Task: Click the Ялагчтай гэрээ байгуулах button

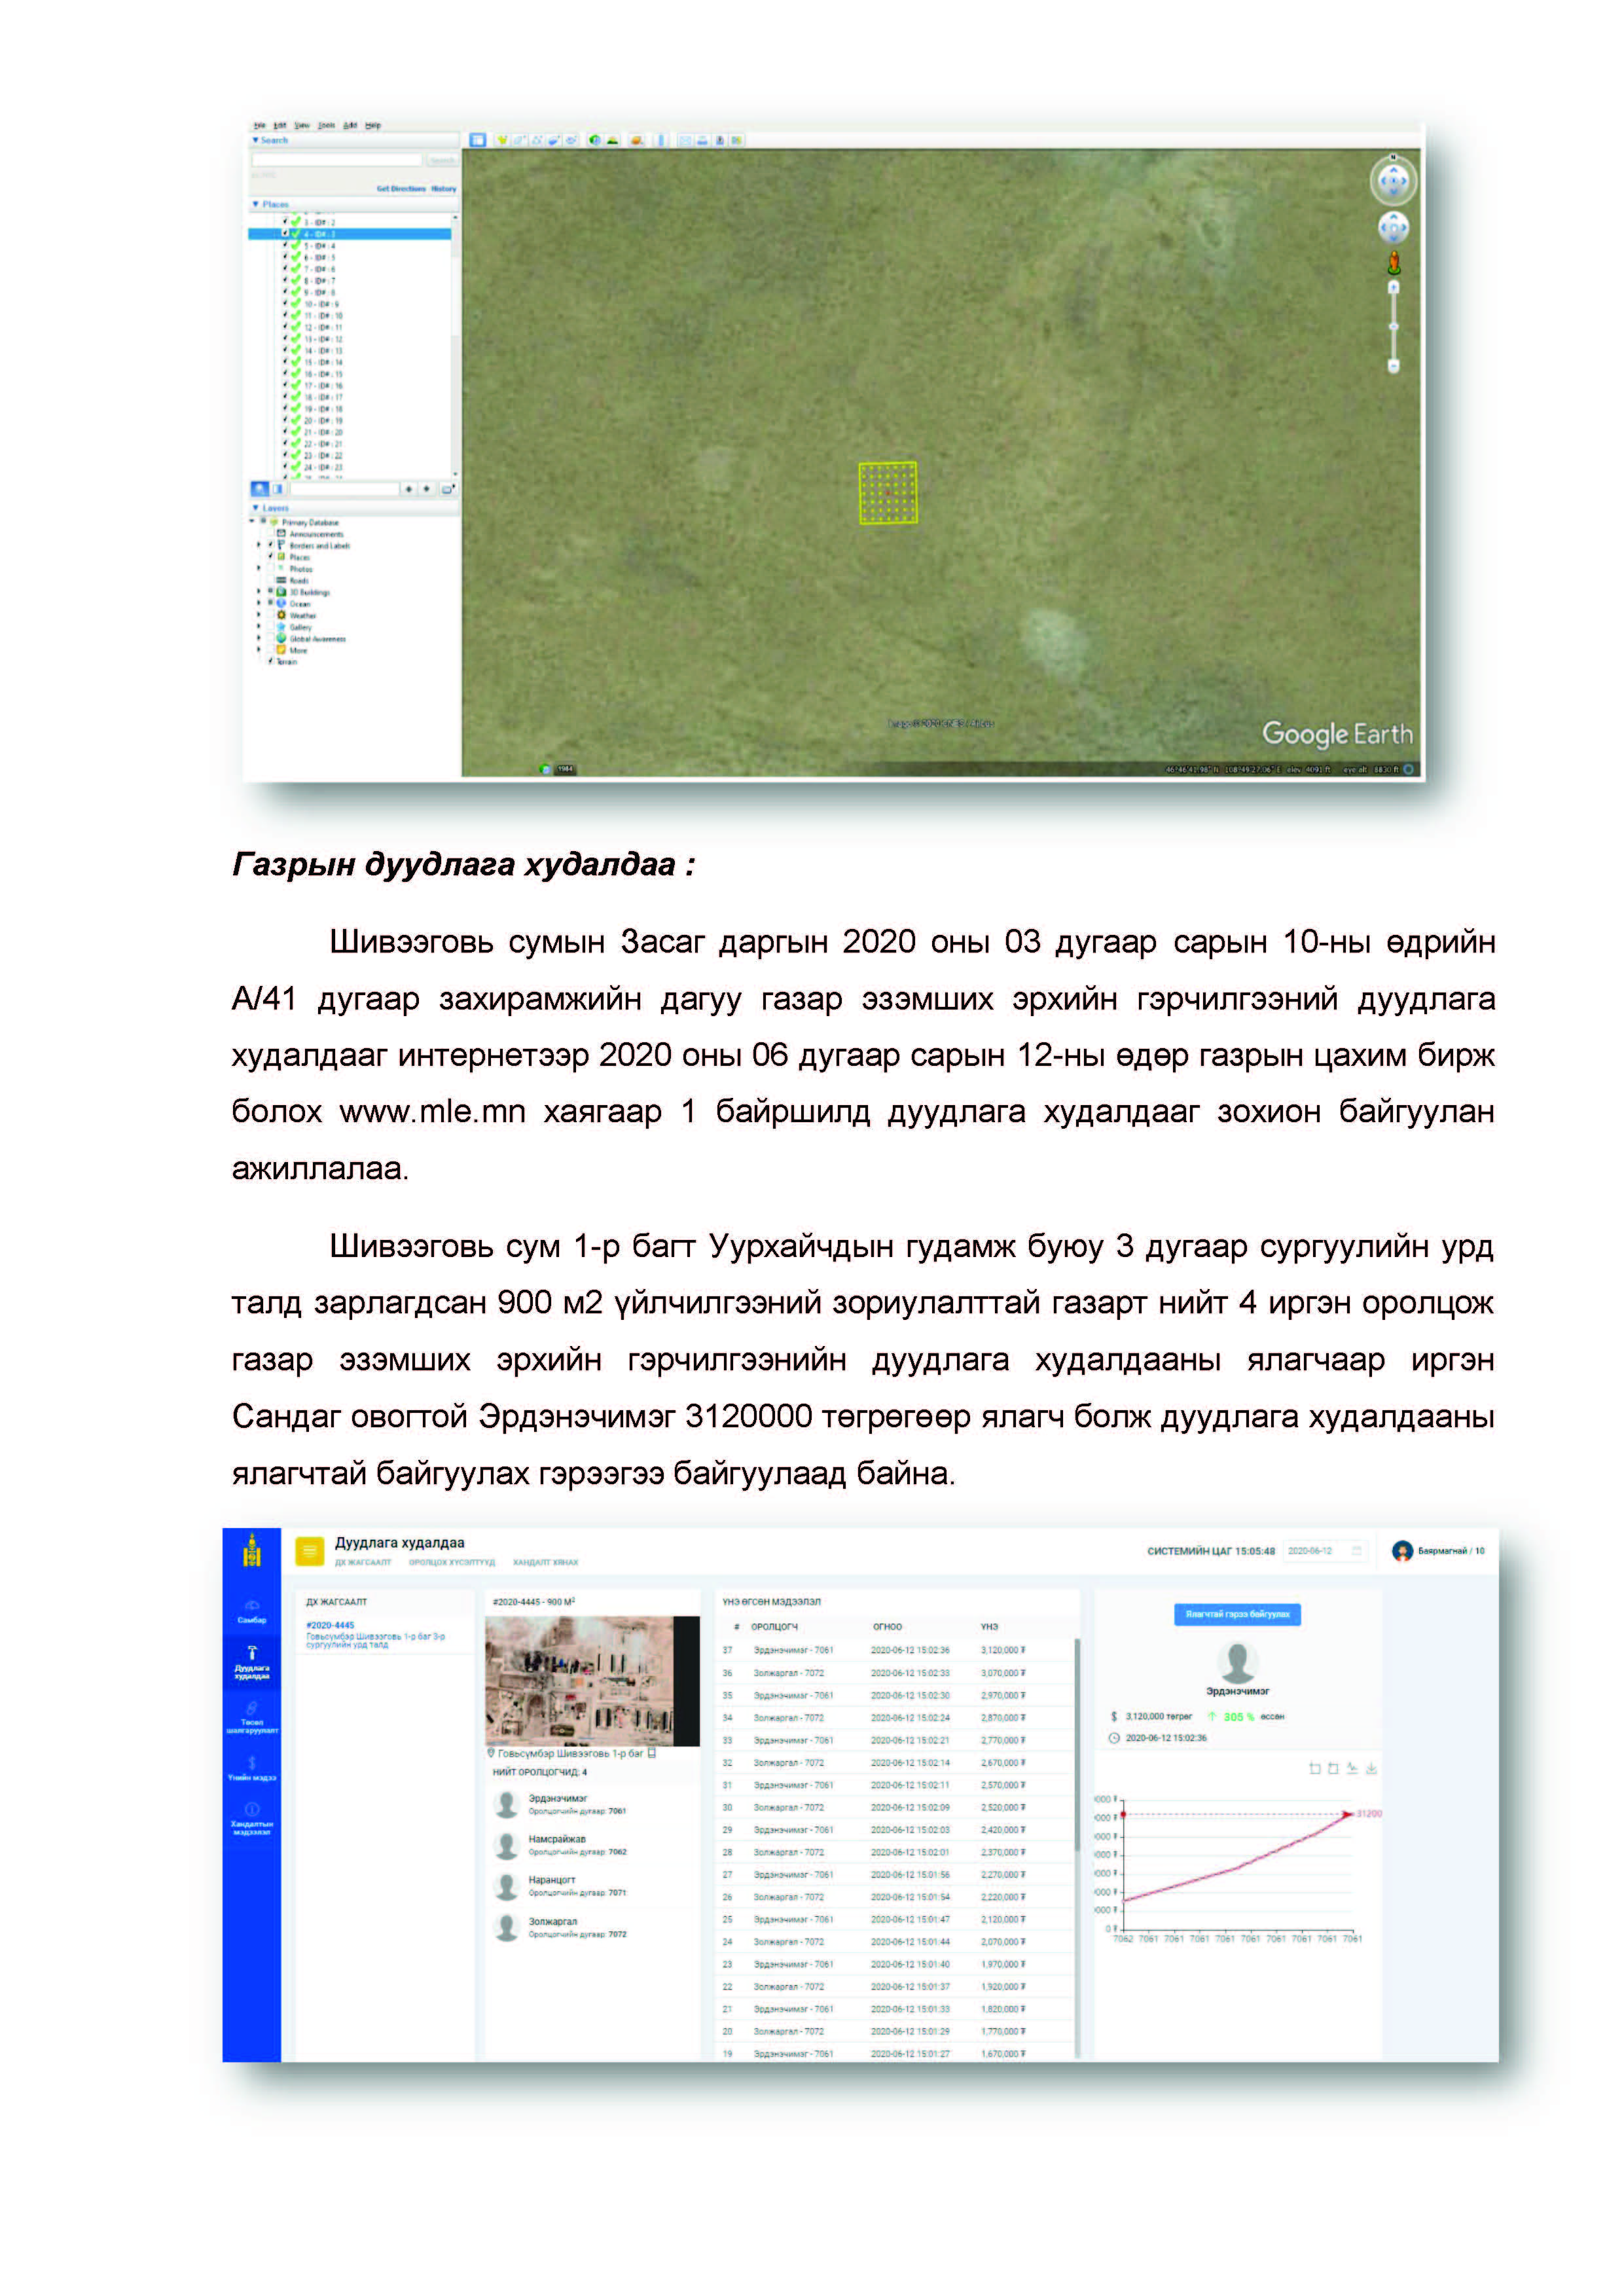Action: pyautogui.click(x=1237, y=1614)
